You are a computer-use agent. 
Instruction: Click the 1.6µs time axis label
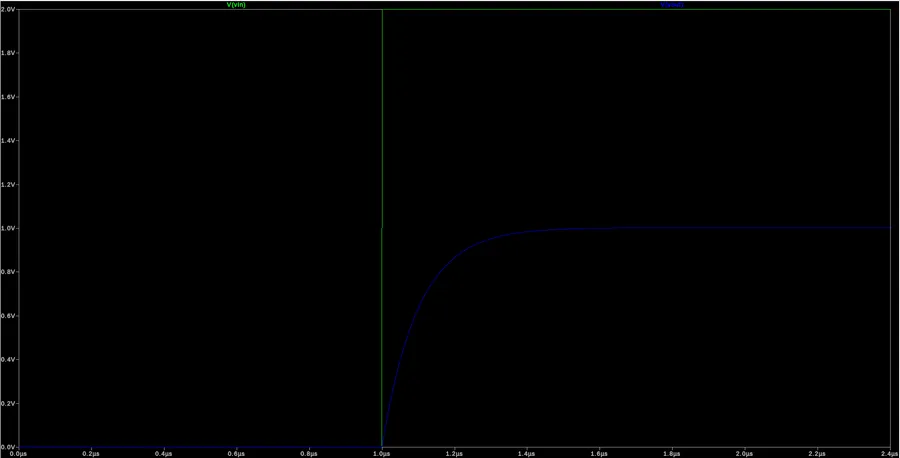(600, 453)
